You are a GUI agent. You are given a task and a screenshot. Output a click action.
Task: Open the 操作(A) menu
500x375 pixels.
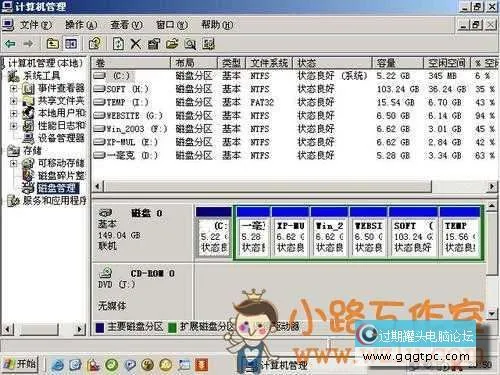81,25
